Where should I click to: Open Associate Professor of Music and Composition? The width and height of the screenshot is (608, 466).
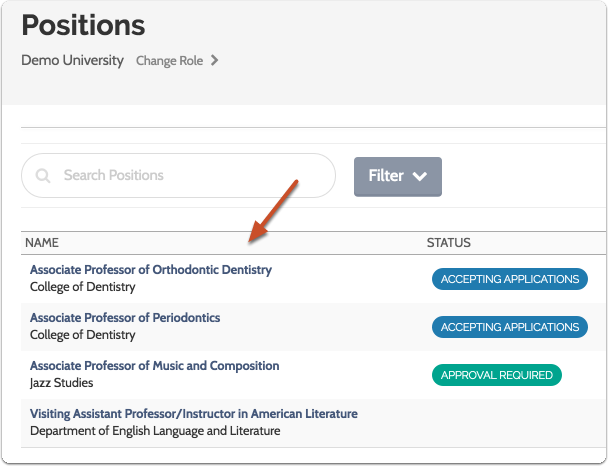click(155, 366)
